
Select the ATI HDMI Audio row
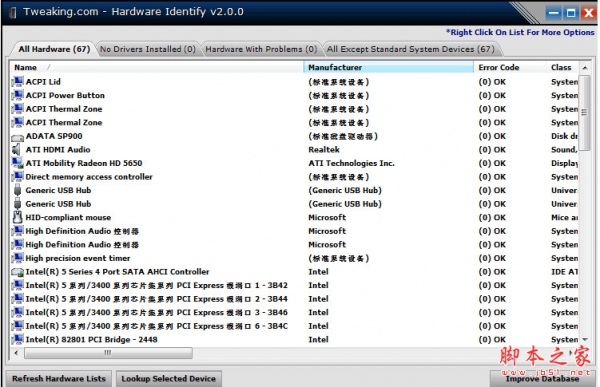[294, 150]
